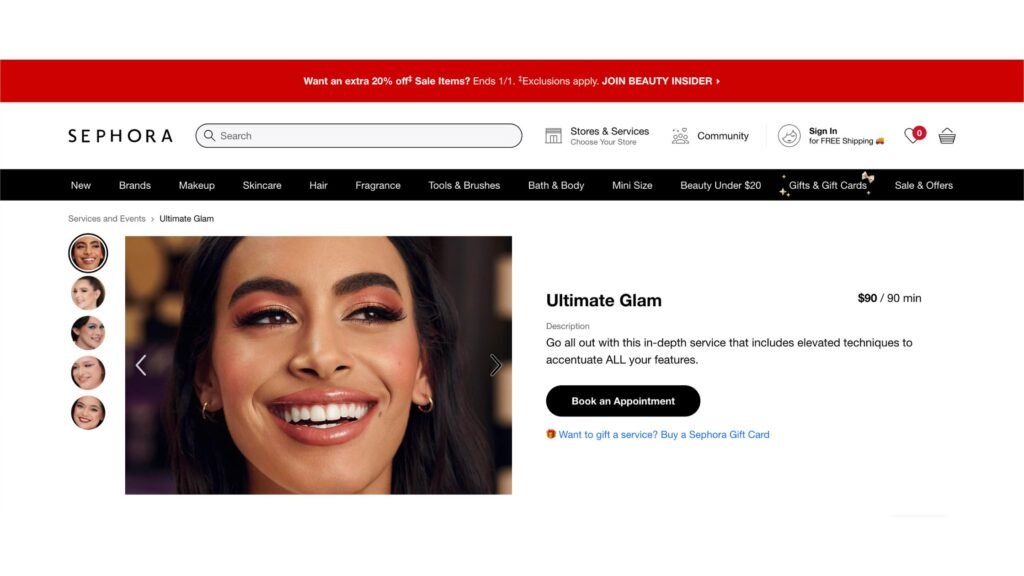Screen dimensions: 1024x576
Task: Show the next photo with right arrow
Action: [x=495, y=365]
